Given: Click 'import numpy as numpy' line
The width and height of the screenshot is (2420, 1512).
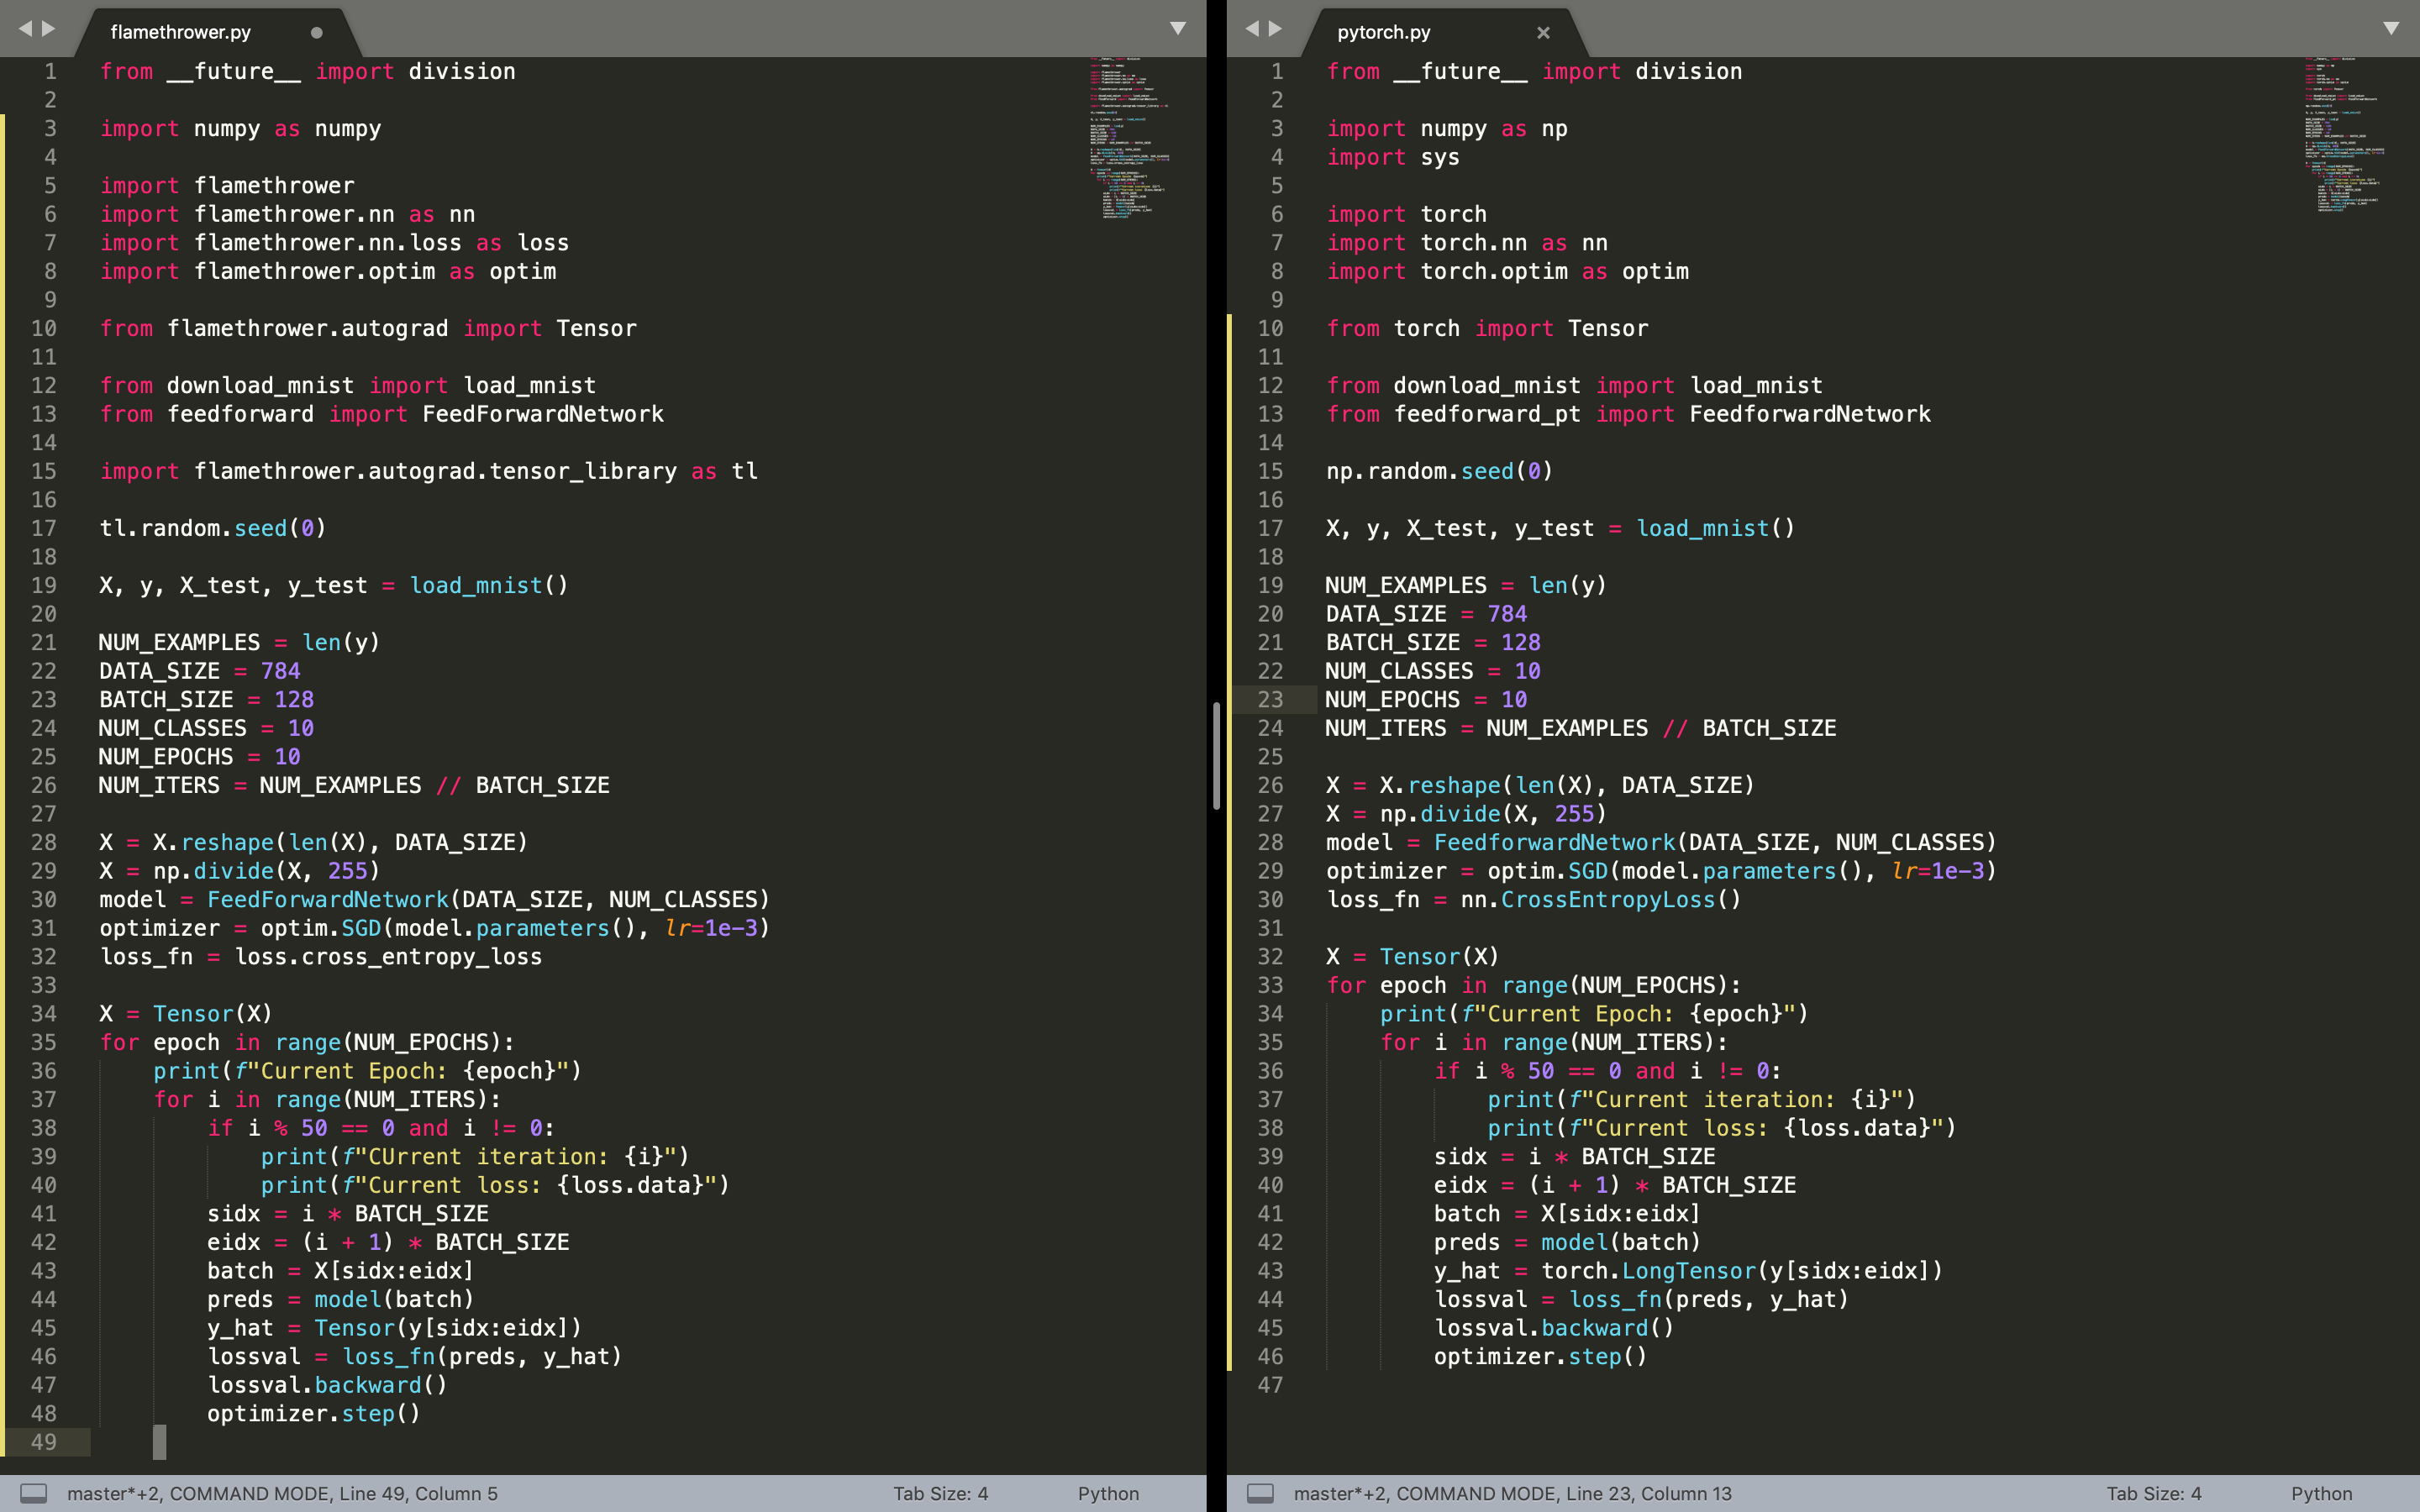Looking at the screenshot, I should tap(240, 129).
